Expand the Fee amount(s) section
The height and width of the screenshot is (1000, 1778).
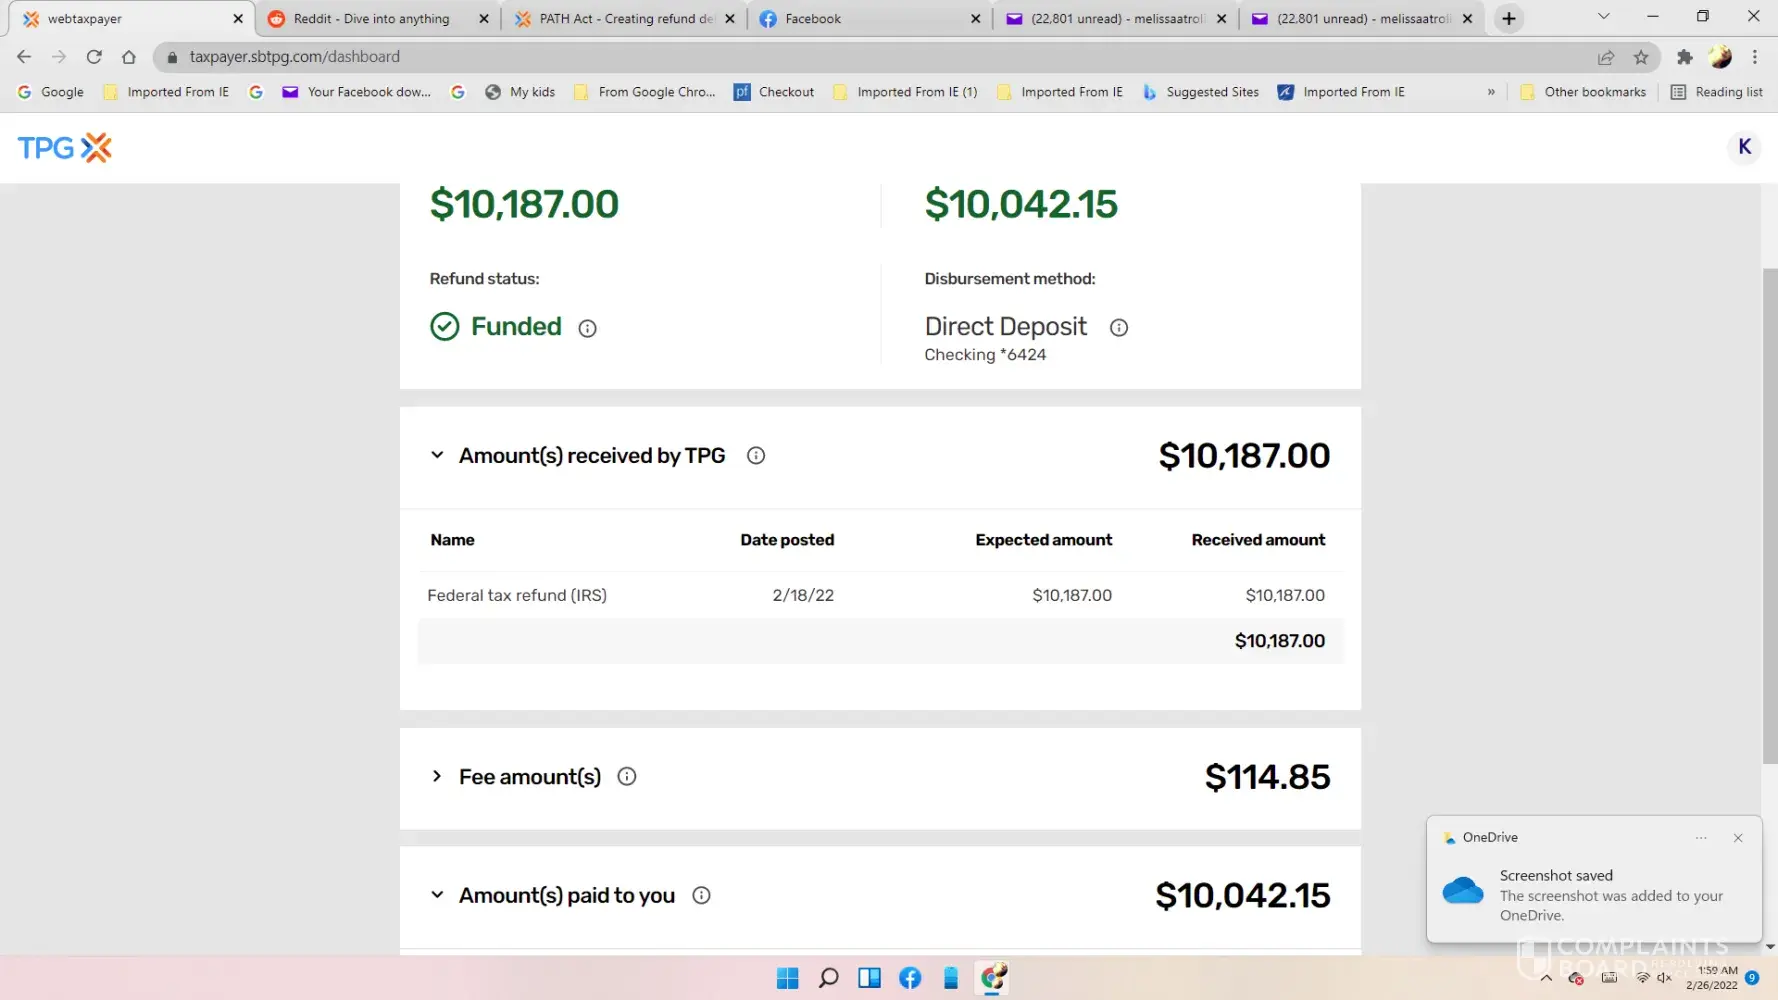click(x=437, y=777)
